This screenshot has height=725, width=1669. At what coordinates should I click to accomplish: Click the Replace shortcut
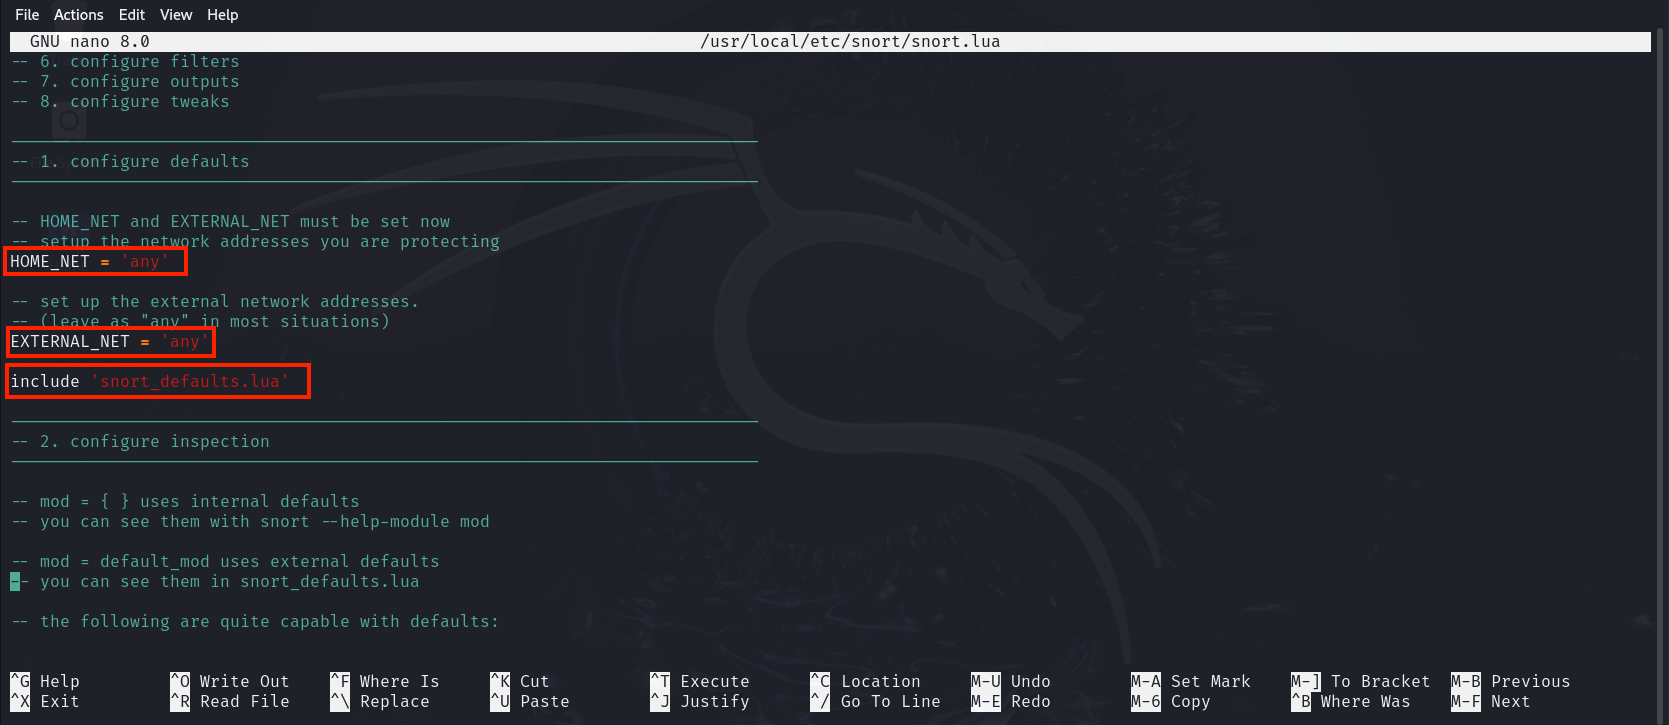(380, 701)
